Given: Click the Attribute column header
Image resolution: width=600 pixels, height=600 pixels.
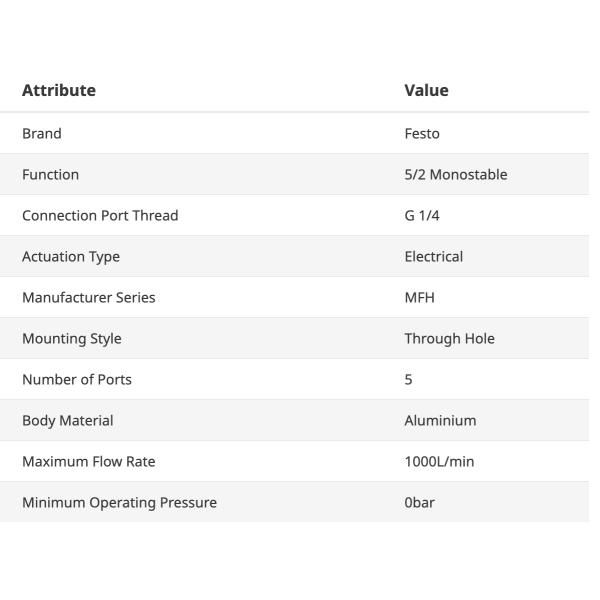Looking at the screenshot, I should pos(59,90).
